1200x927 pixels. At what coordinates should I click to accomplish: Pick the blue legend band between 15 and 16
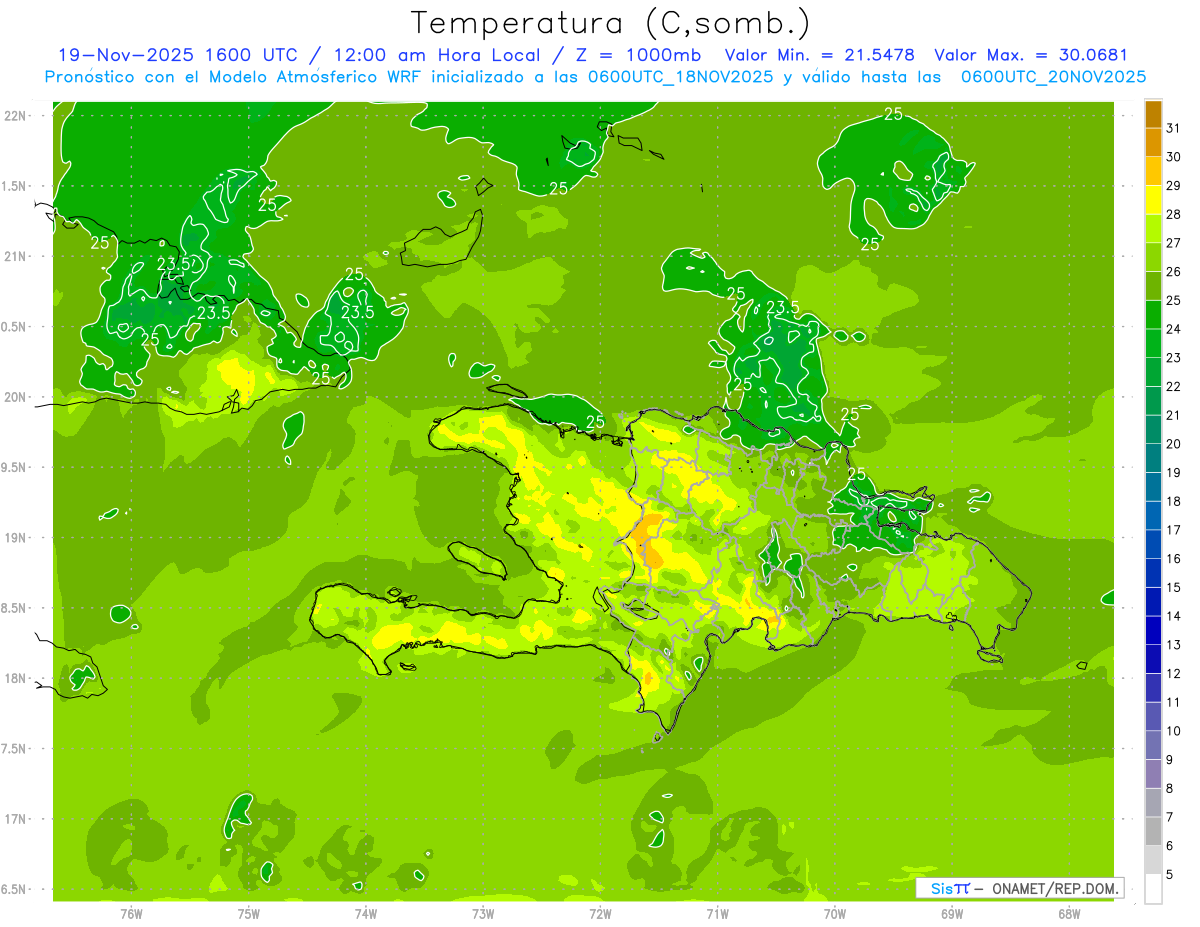(x=1153, y=573)
